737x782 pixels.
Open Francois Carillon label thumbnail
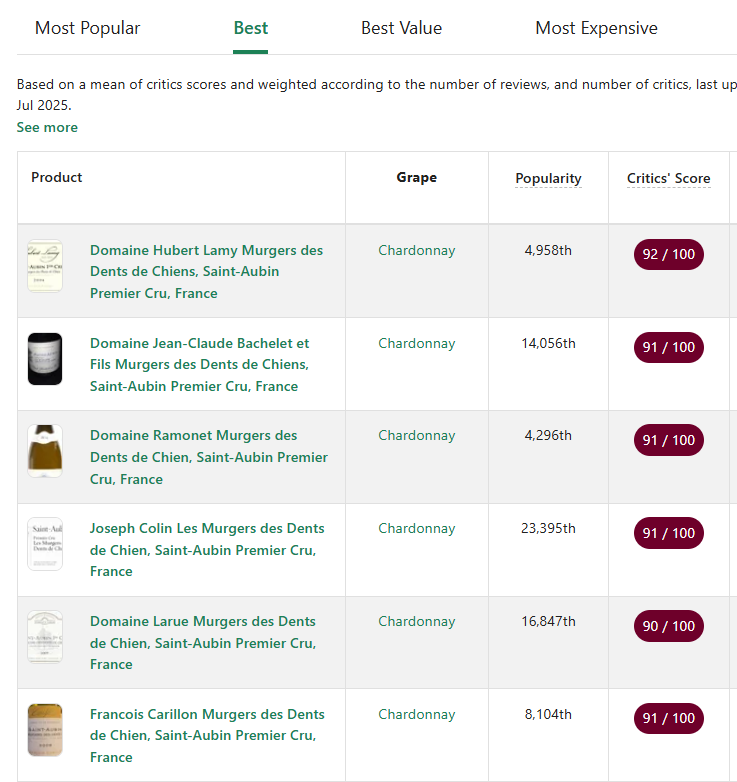[45, 730]
